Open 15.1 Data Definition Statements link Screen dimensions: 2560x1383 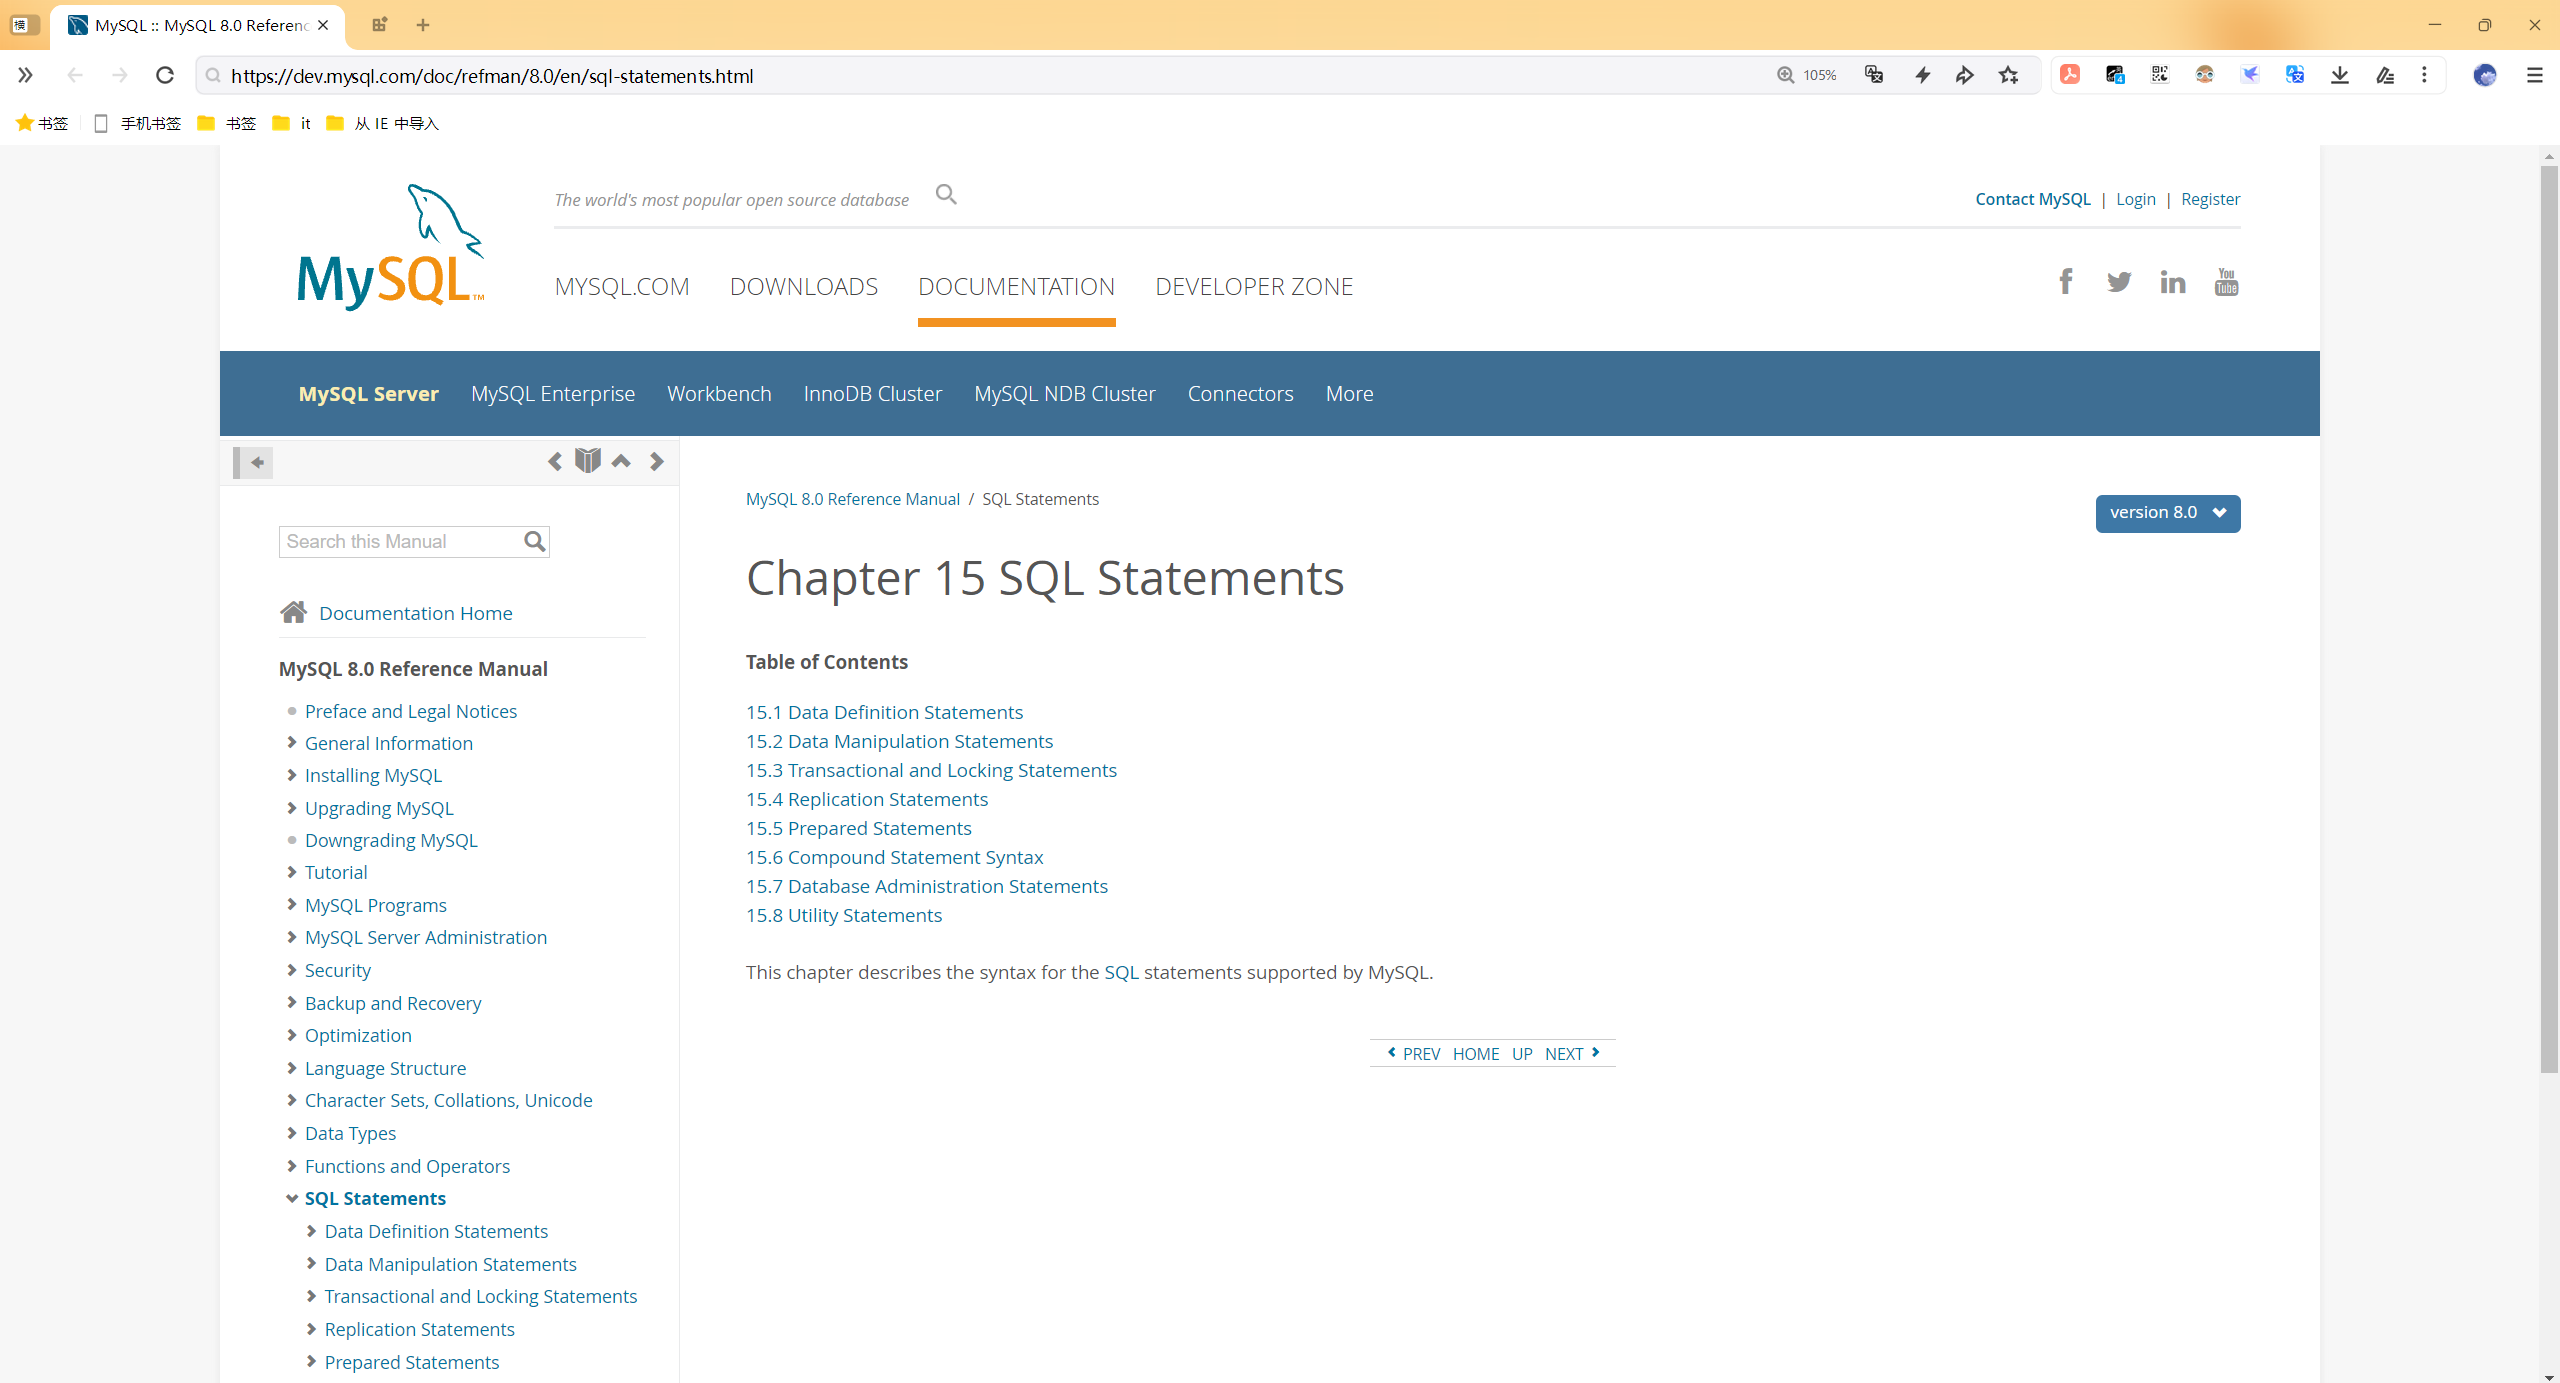[x=884, y=712]
